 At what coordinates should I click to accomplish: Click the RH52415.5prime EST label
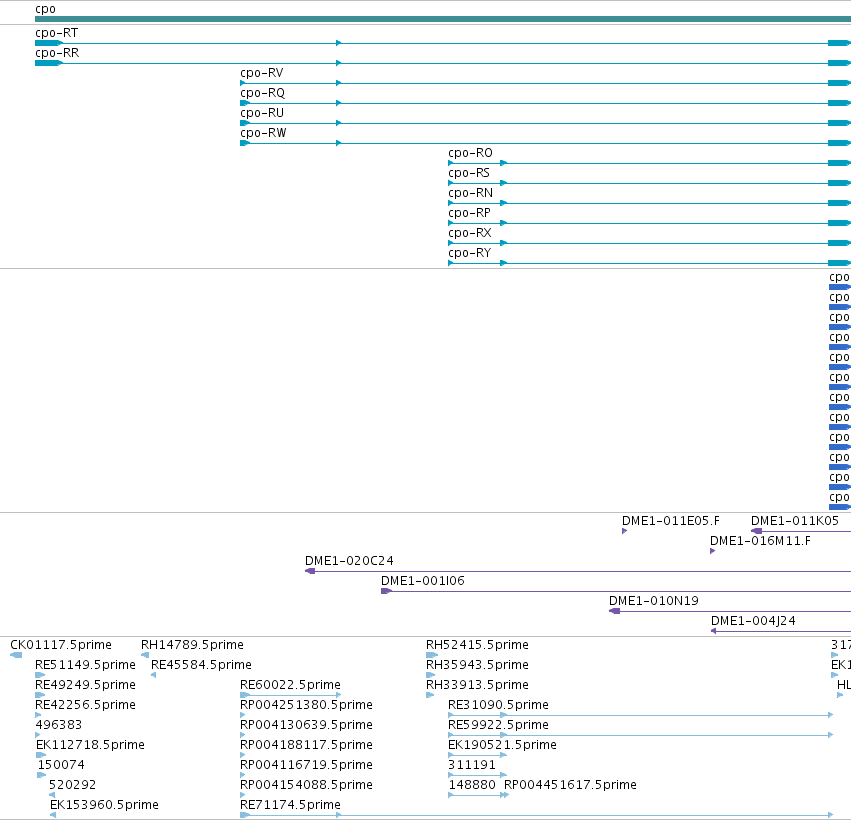click(x=477, y=645)
